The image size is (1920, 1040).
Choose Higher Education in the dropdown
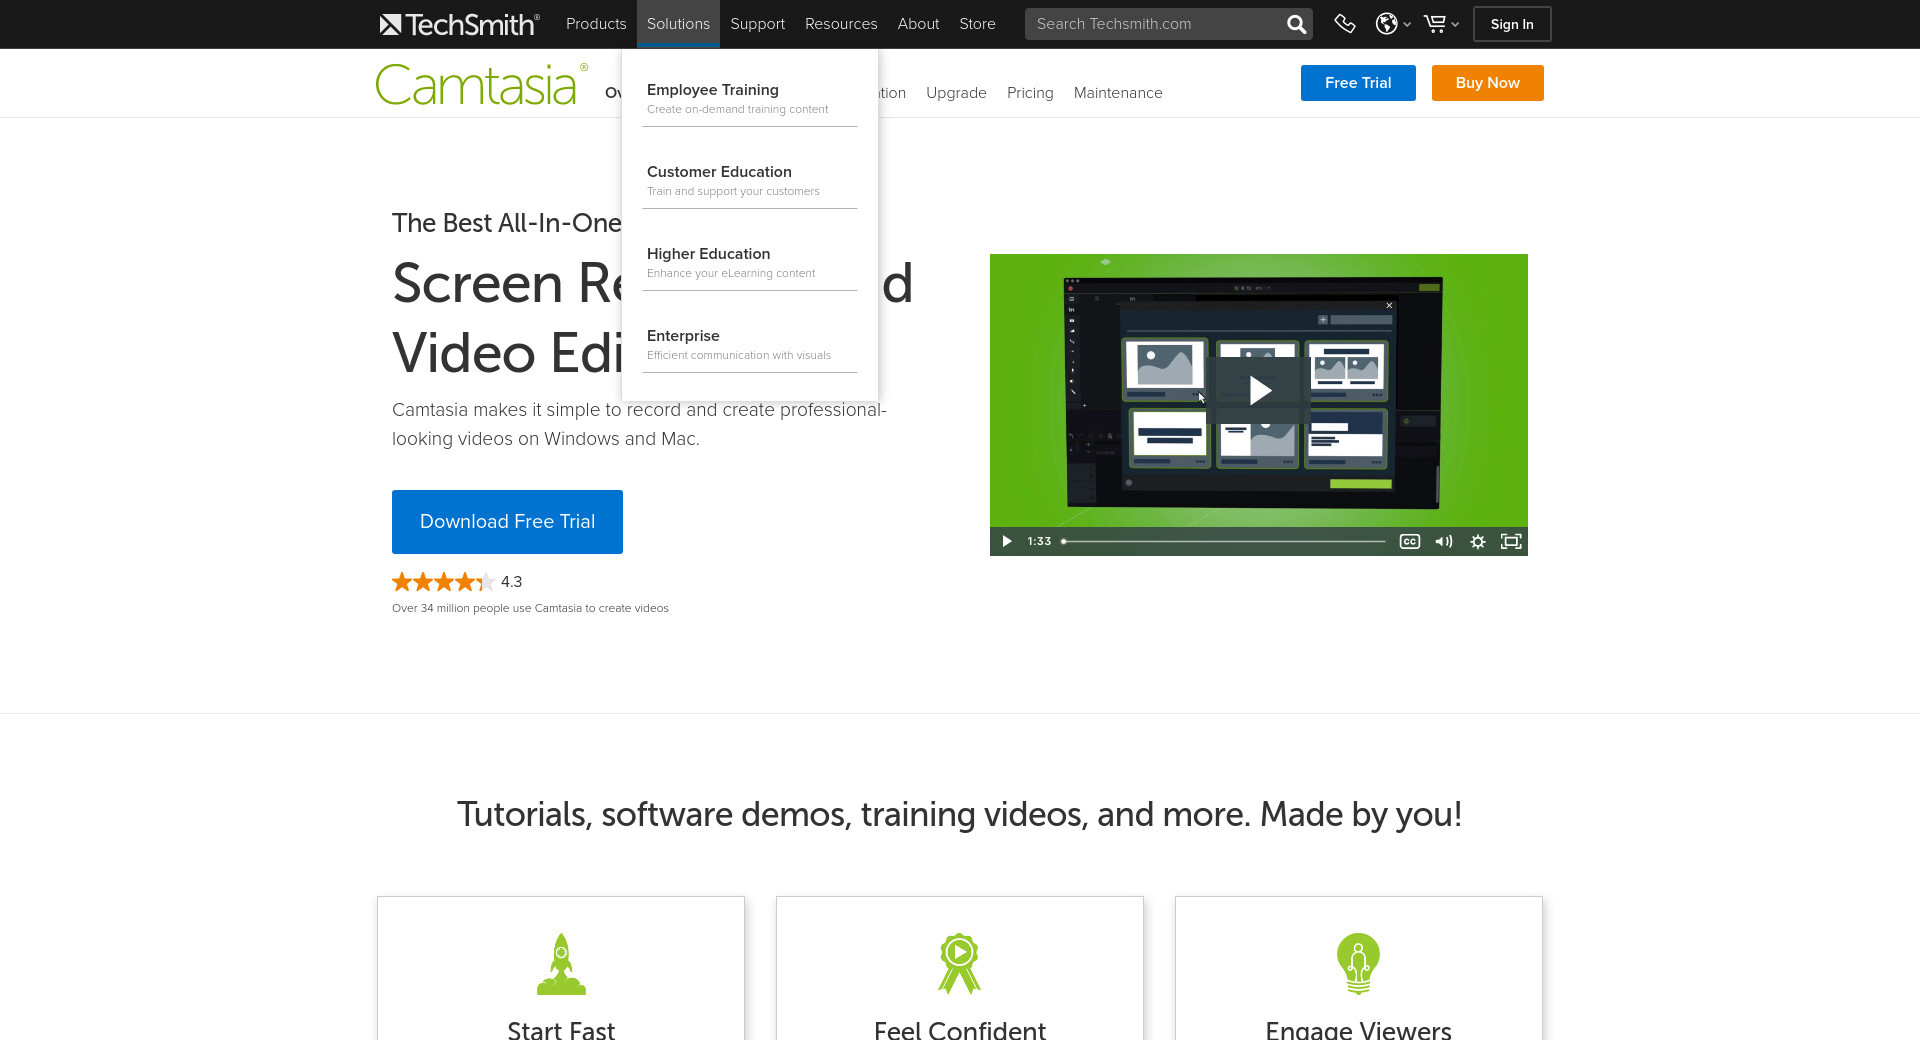pos(708,254)
